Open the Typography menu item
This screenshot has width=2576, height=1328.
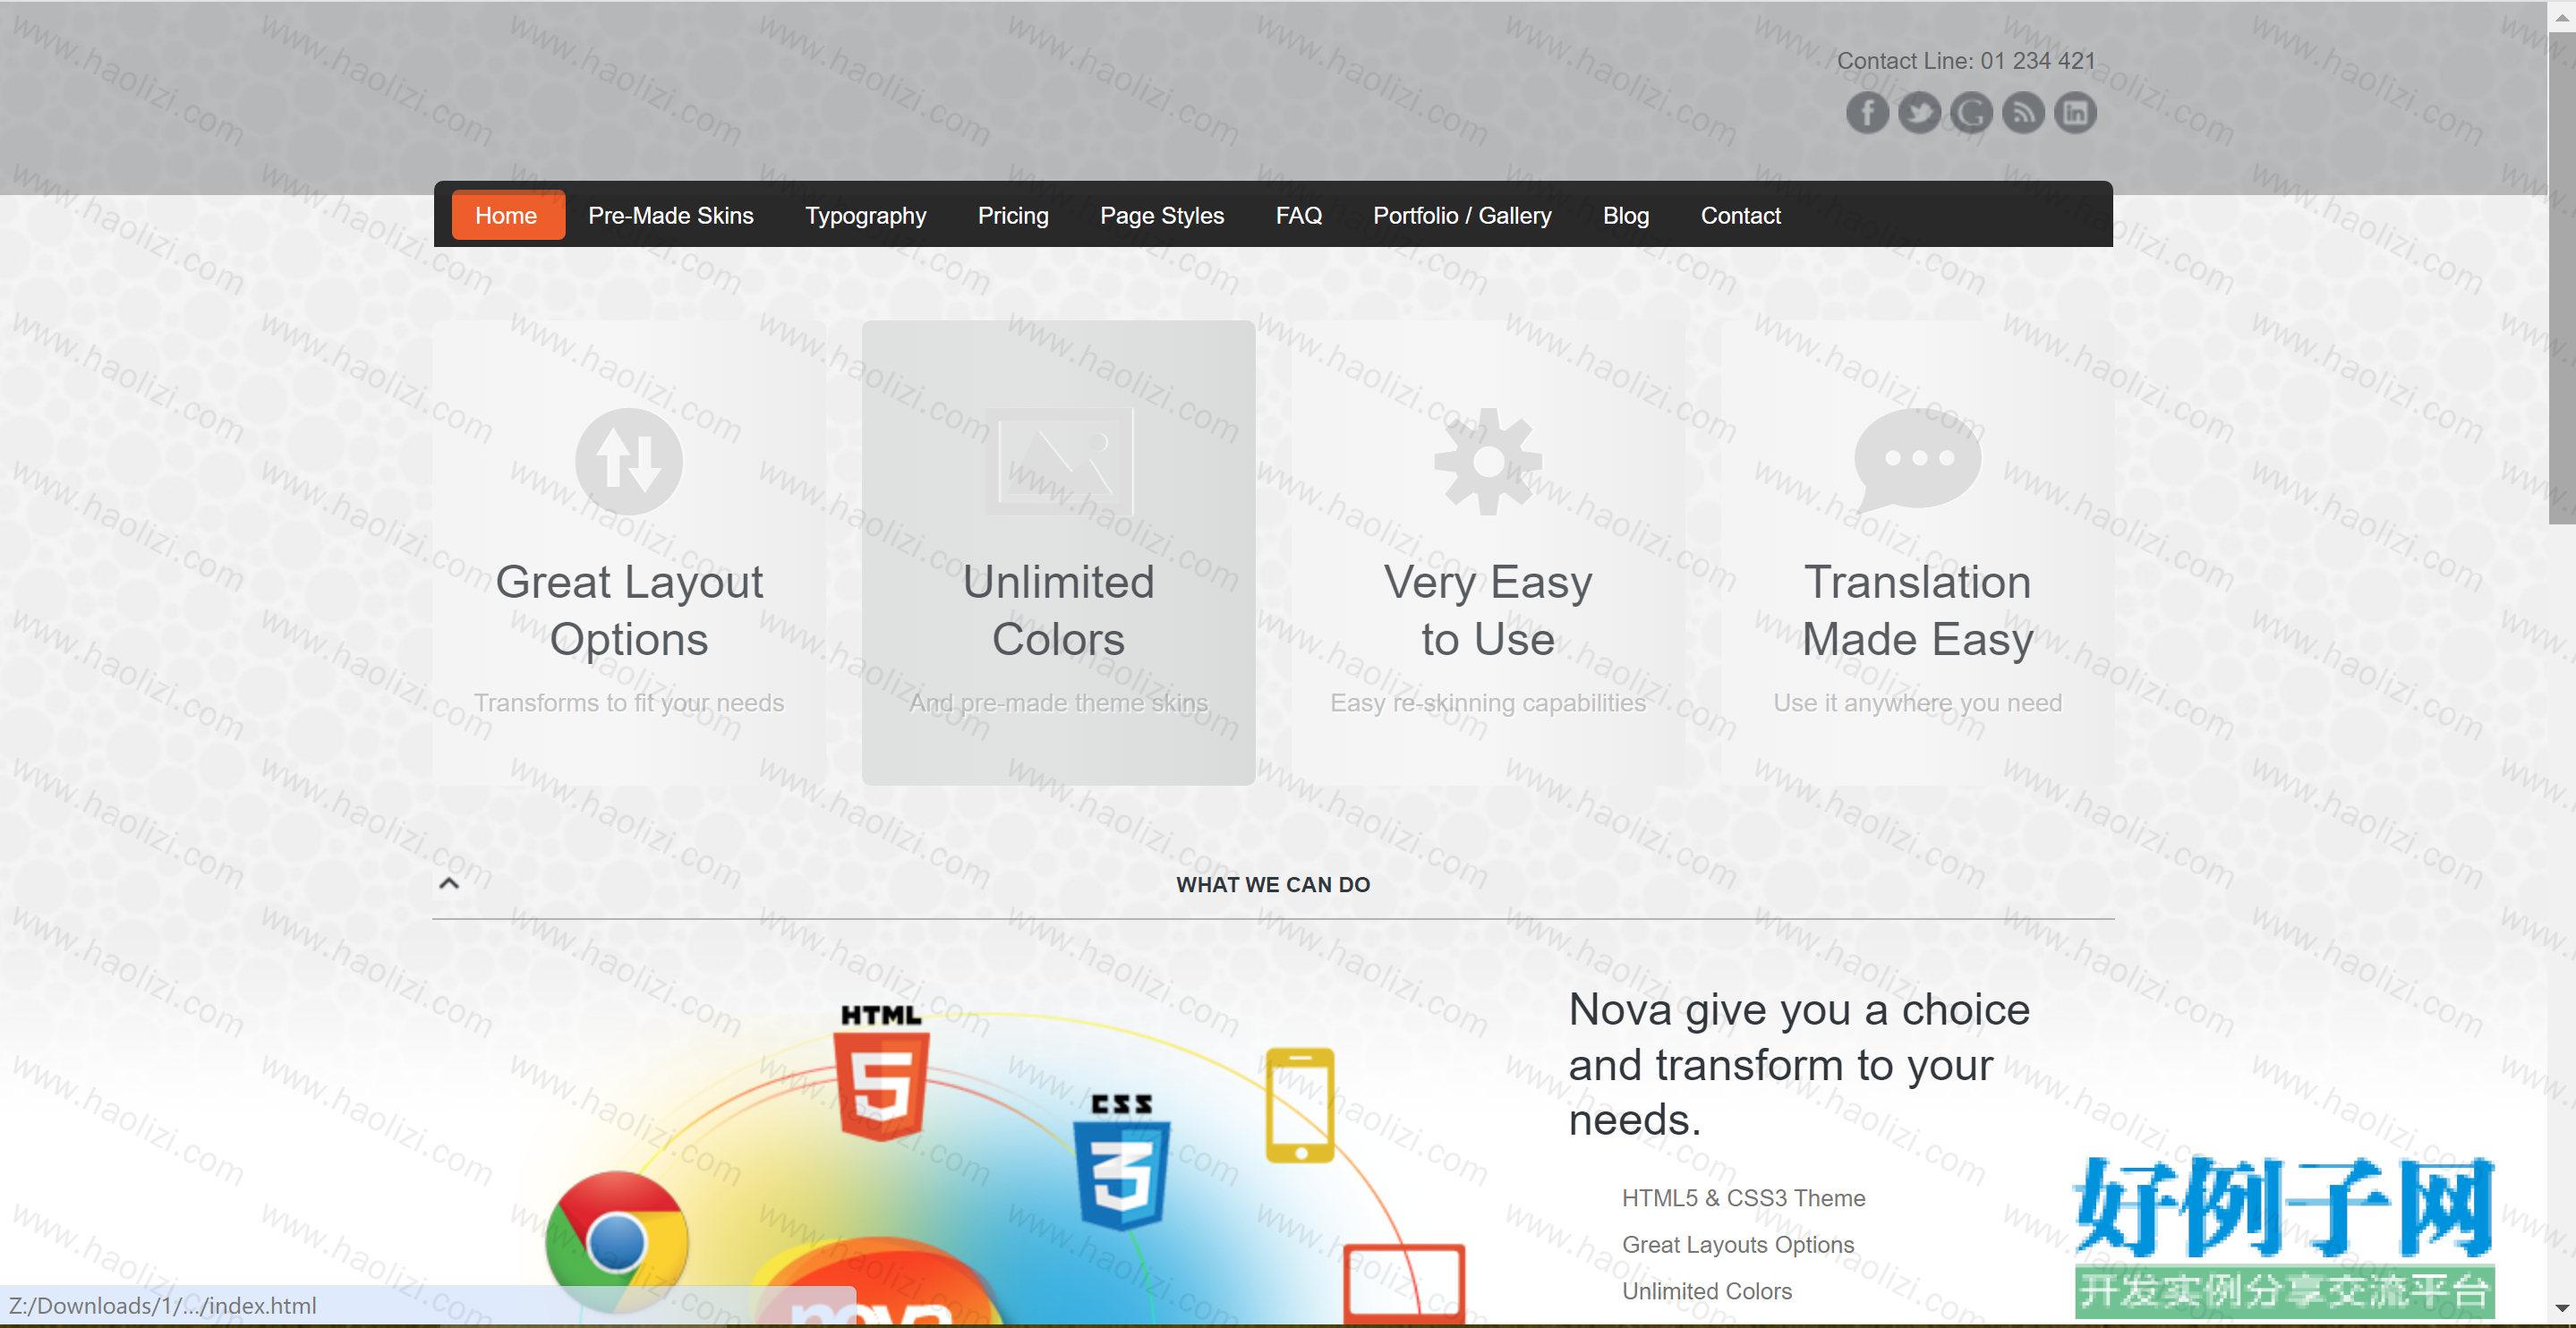[x=866, y=216]
